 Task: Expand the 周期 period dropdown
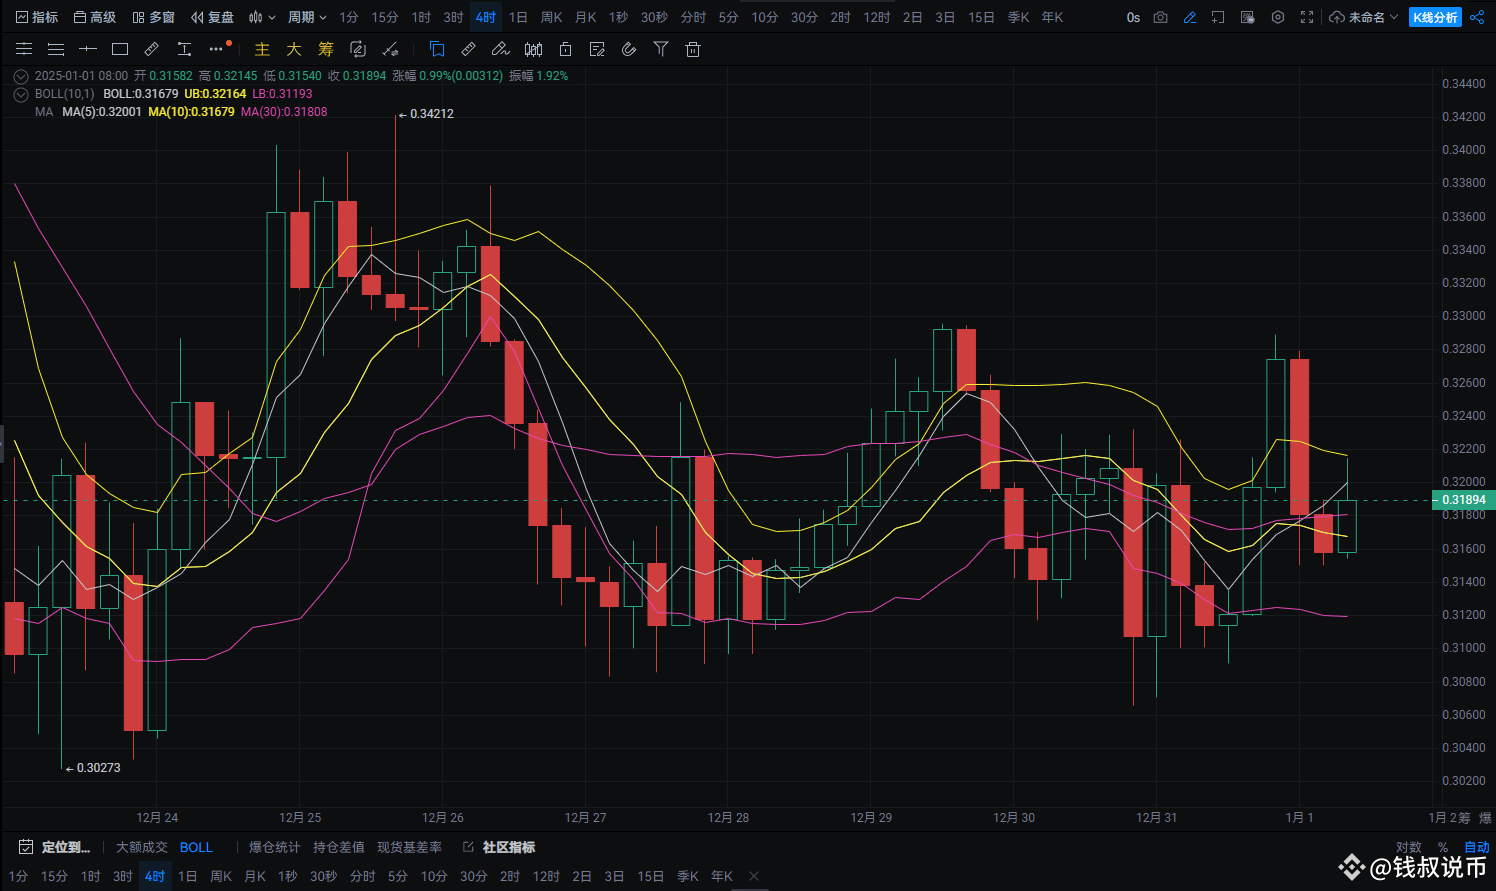pyautogui.click(x=307, y=17)
